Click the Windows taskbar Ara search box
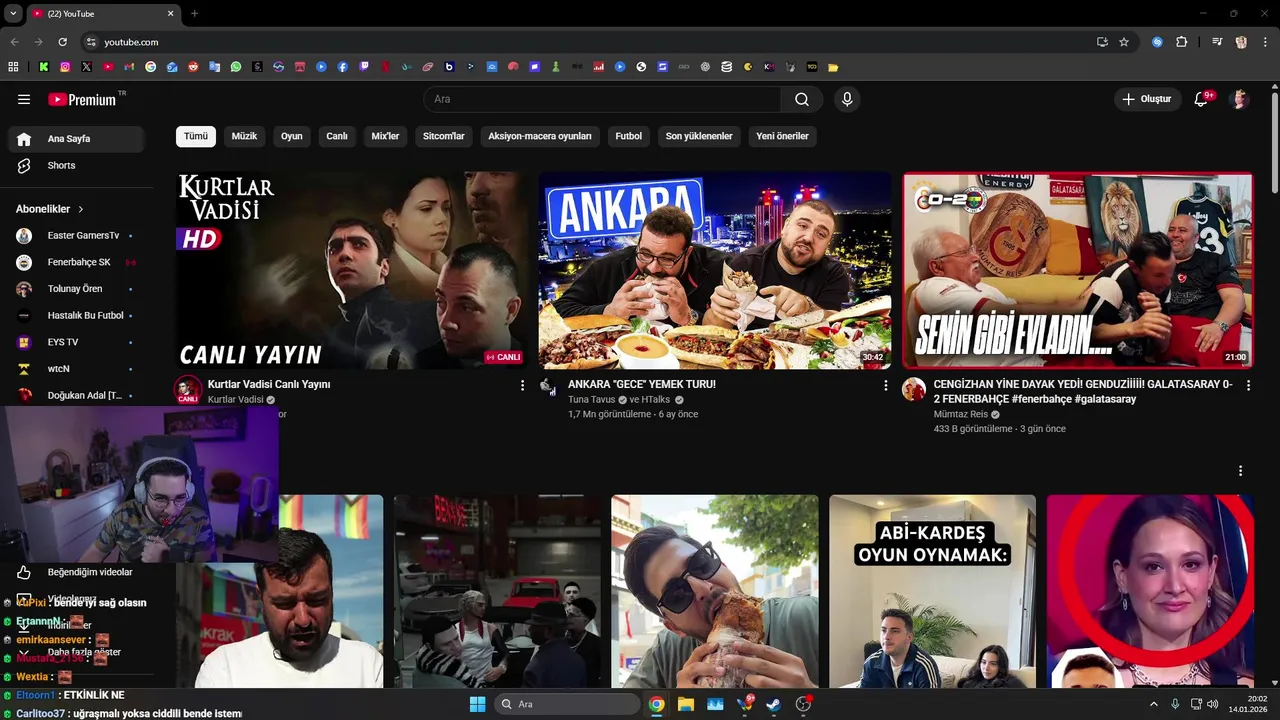Viewport: 1280px width, 720px height. tap(567, 704)
